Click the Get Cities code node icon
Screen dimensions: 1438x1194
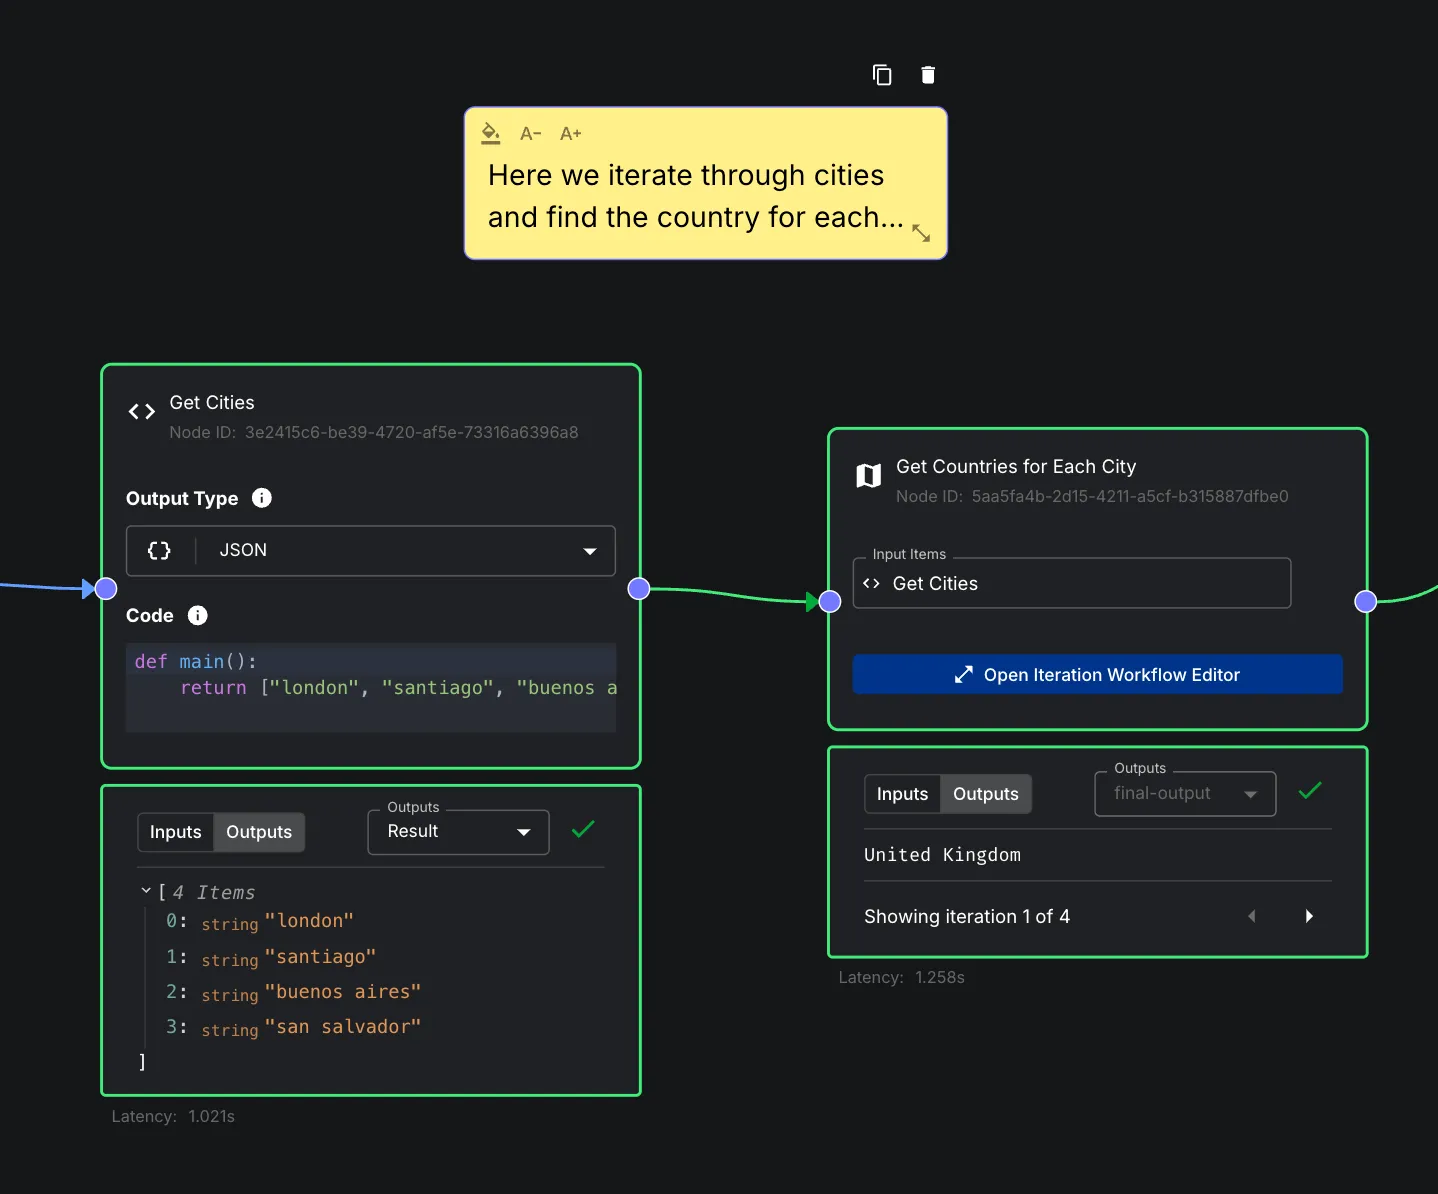142,411
